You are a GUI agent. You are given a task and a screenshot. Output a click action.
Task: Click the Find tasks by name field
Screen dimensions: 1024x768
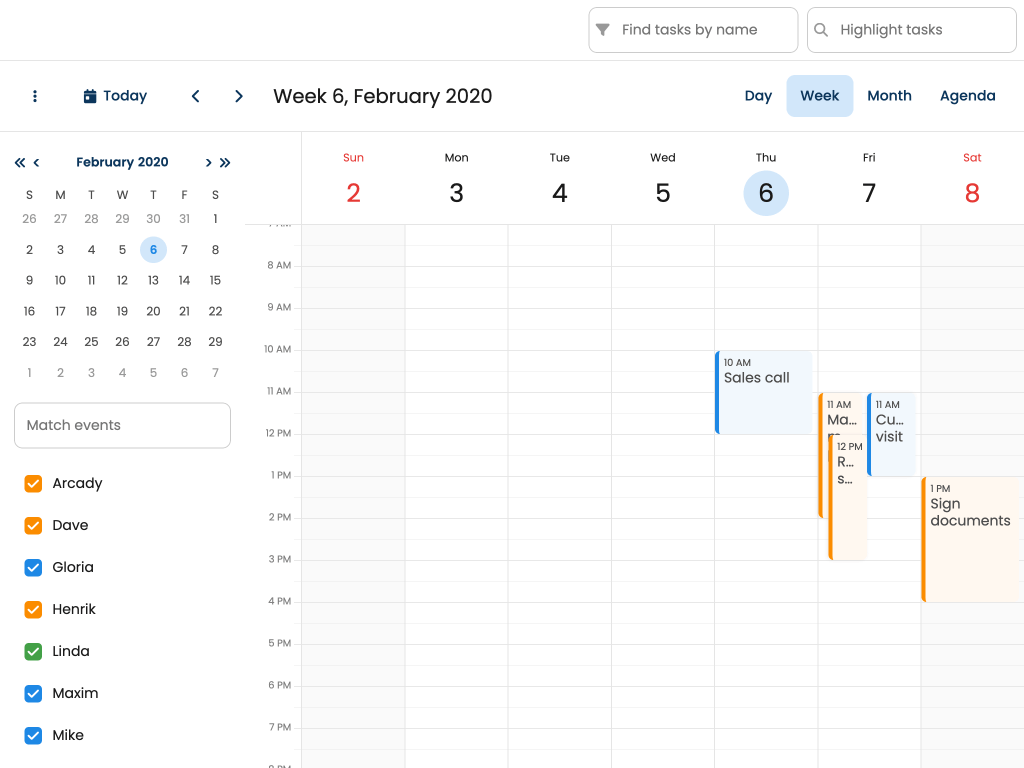[x=705, y=30]
